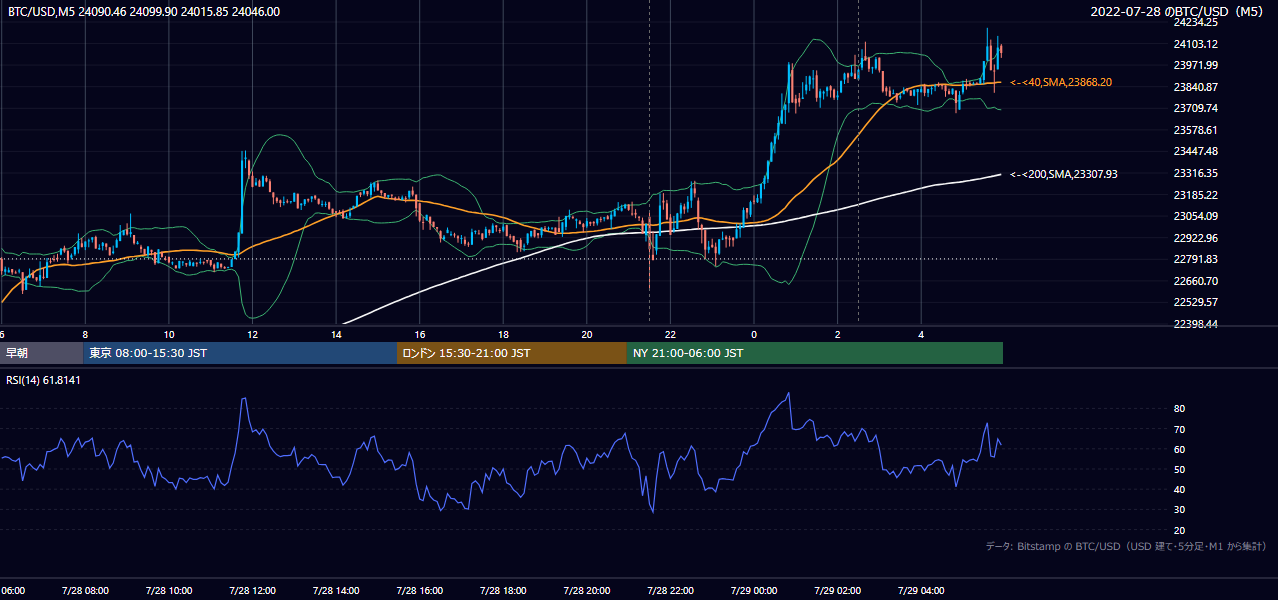This screenshot has width=1278, height=600.
Task: Click price axis label 22660.70
Action: (x=1195, y=281)
